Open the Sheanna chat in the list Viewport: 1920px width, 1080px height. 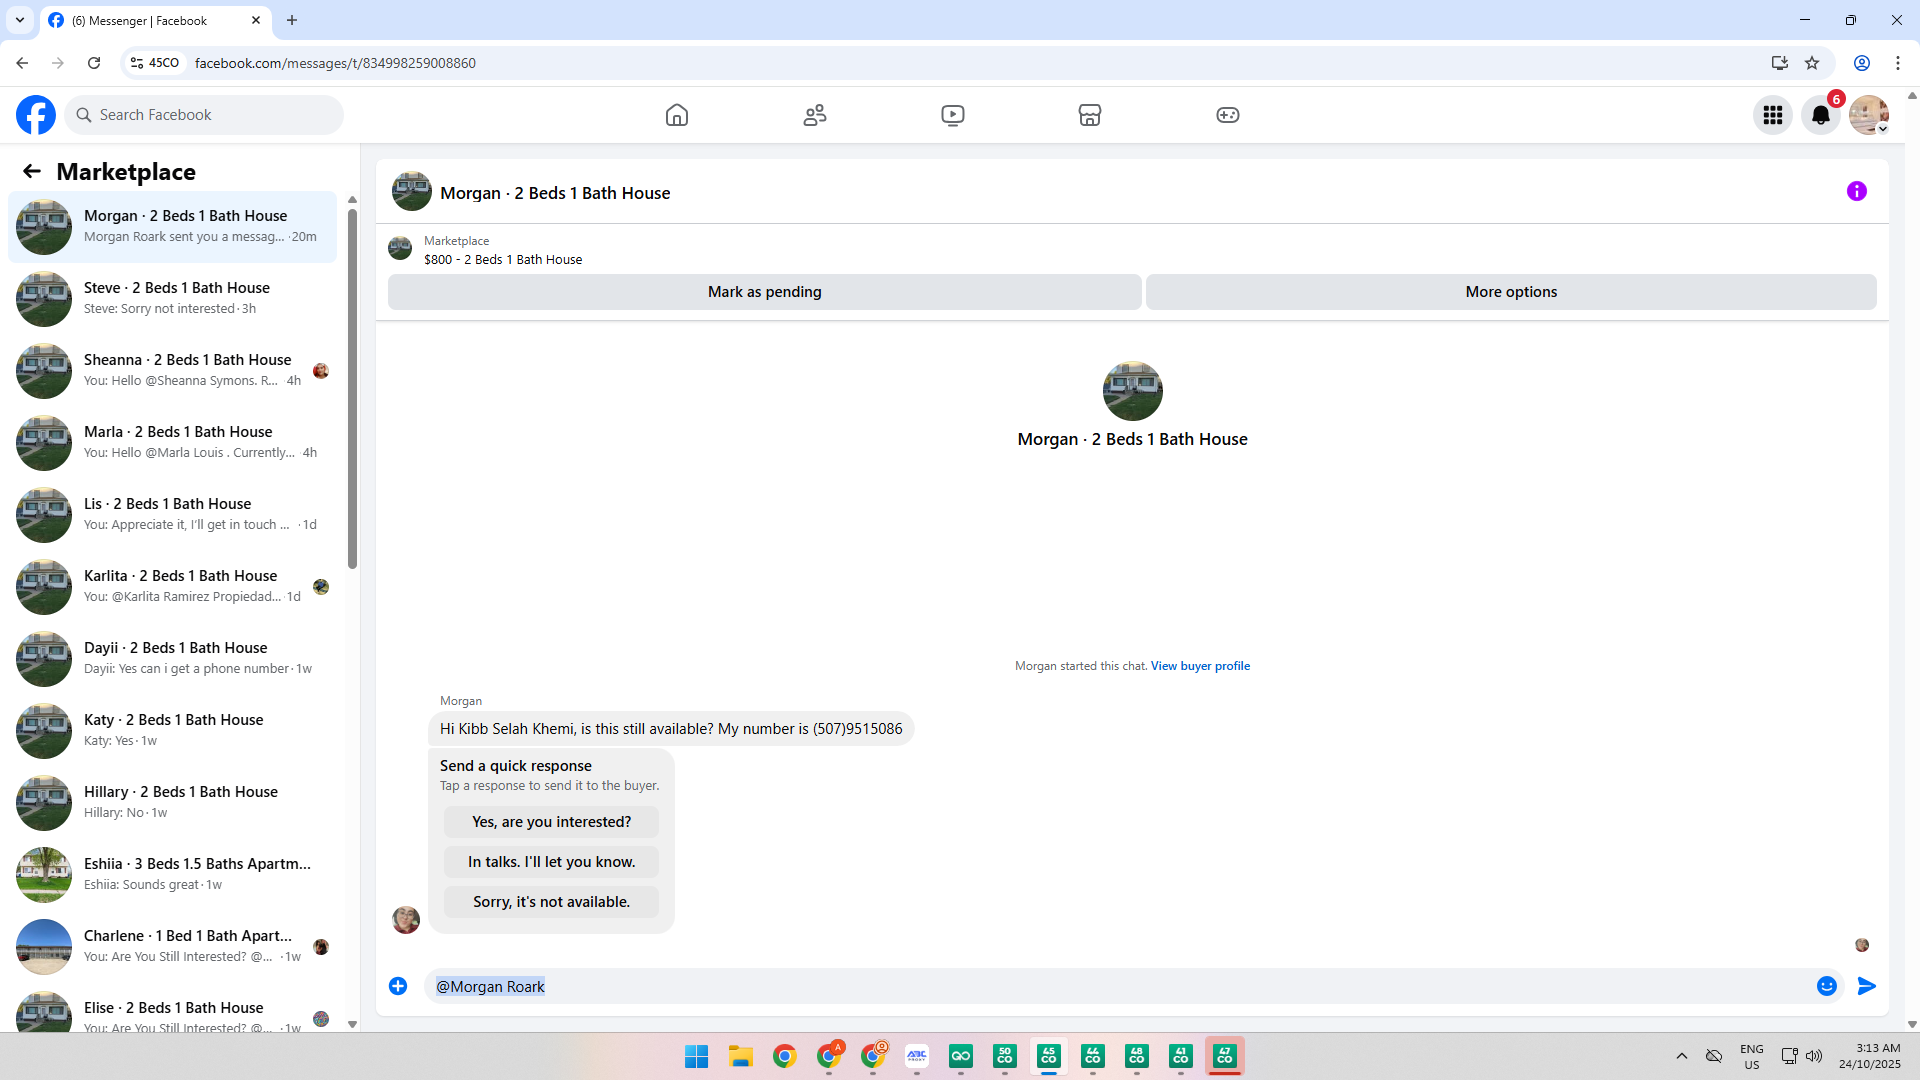pyautogui.click(x=172, y=371)
